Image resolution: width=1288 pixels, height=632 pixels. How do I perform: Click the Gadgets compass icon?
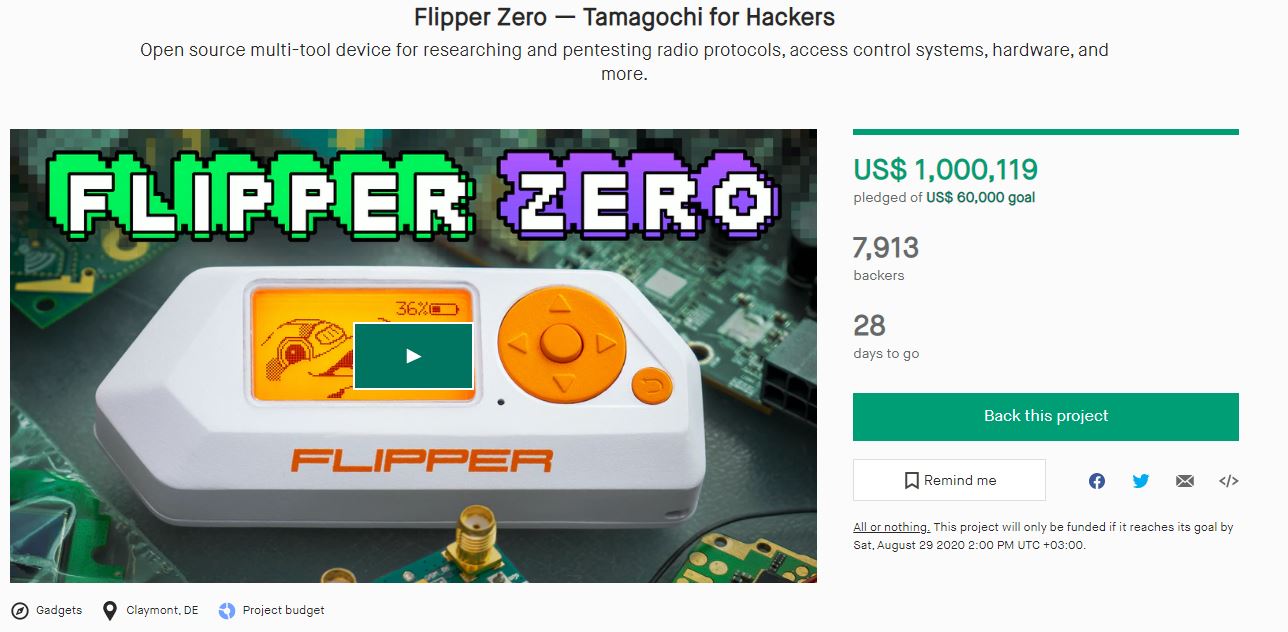(20, 610)
